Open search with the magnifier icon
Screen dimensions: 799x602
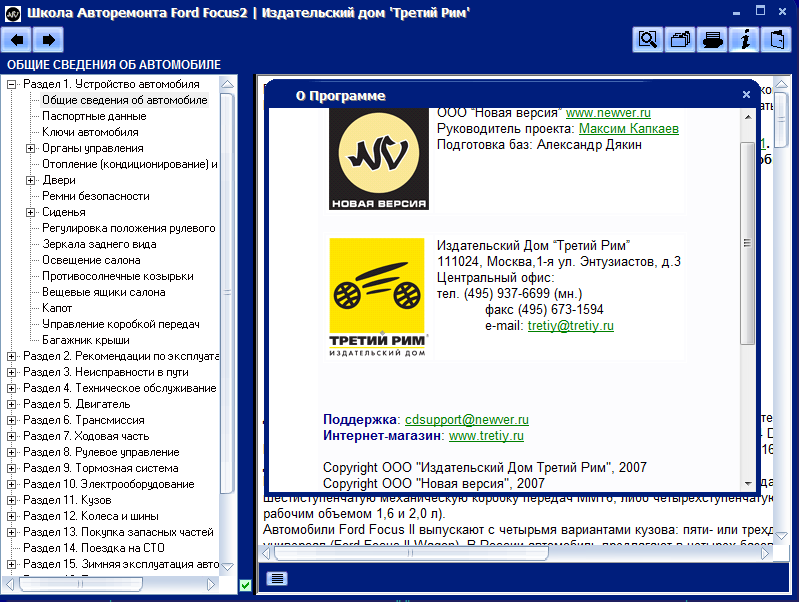[648, 39]
